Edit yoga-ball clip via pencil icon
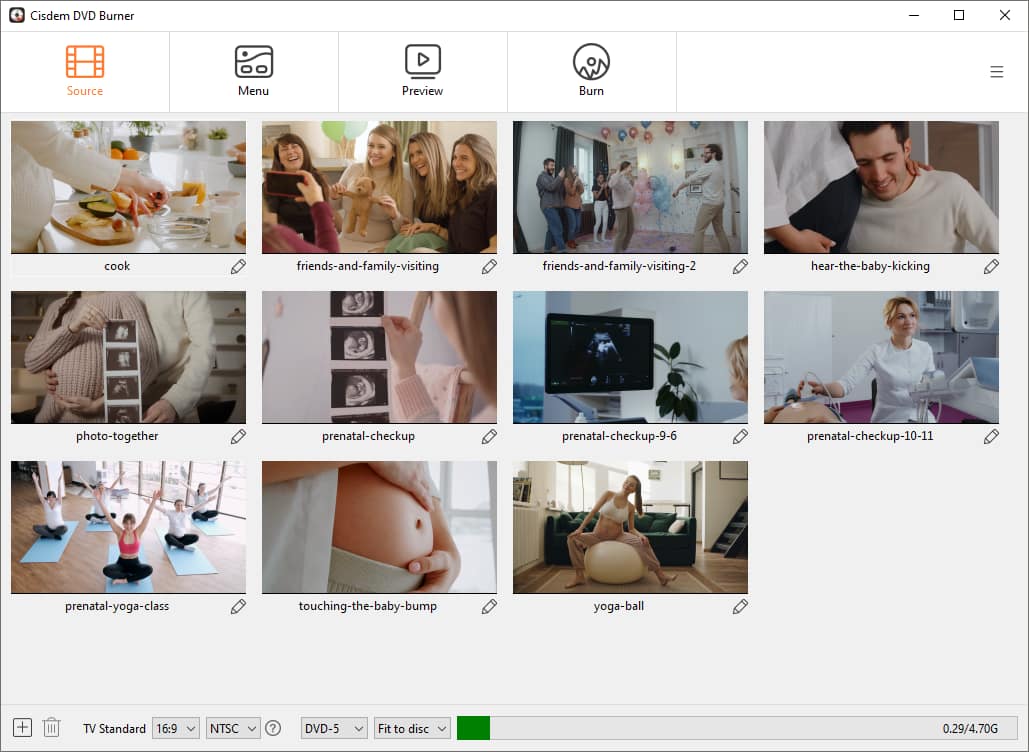The width and height of the screenshot is (1029, 752). (x=740, y=607)
